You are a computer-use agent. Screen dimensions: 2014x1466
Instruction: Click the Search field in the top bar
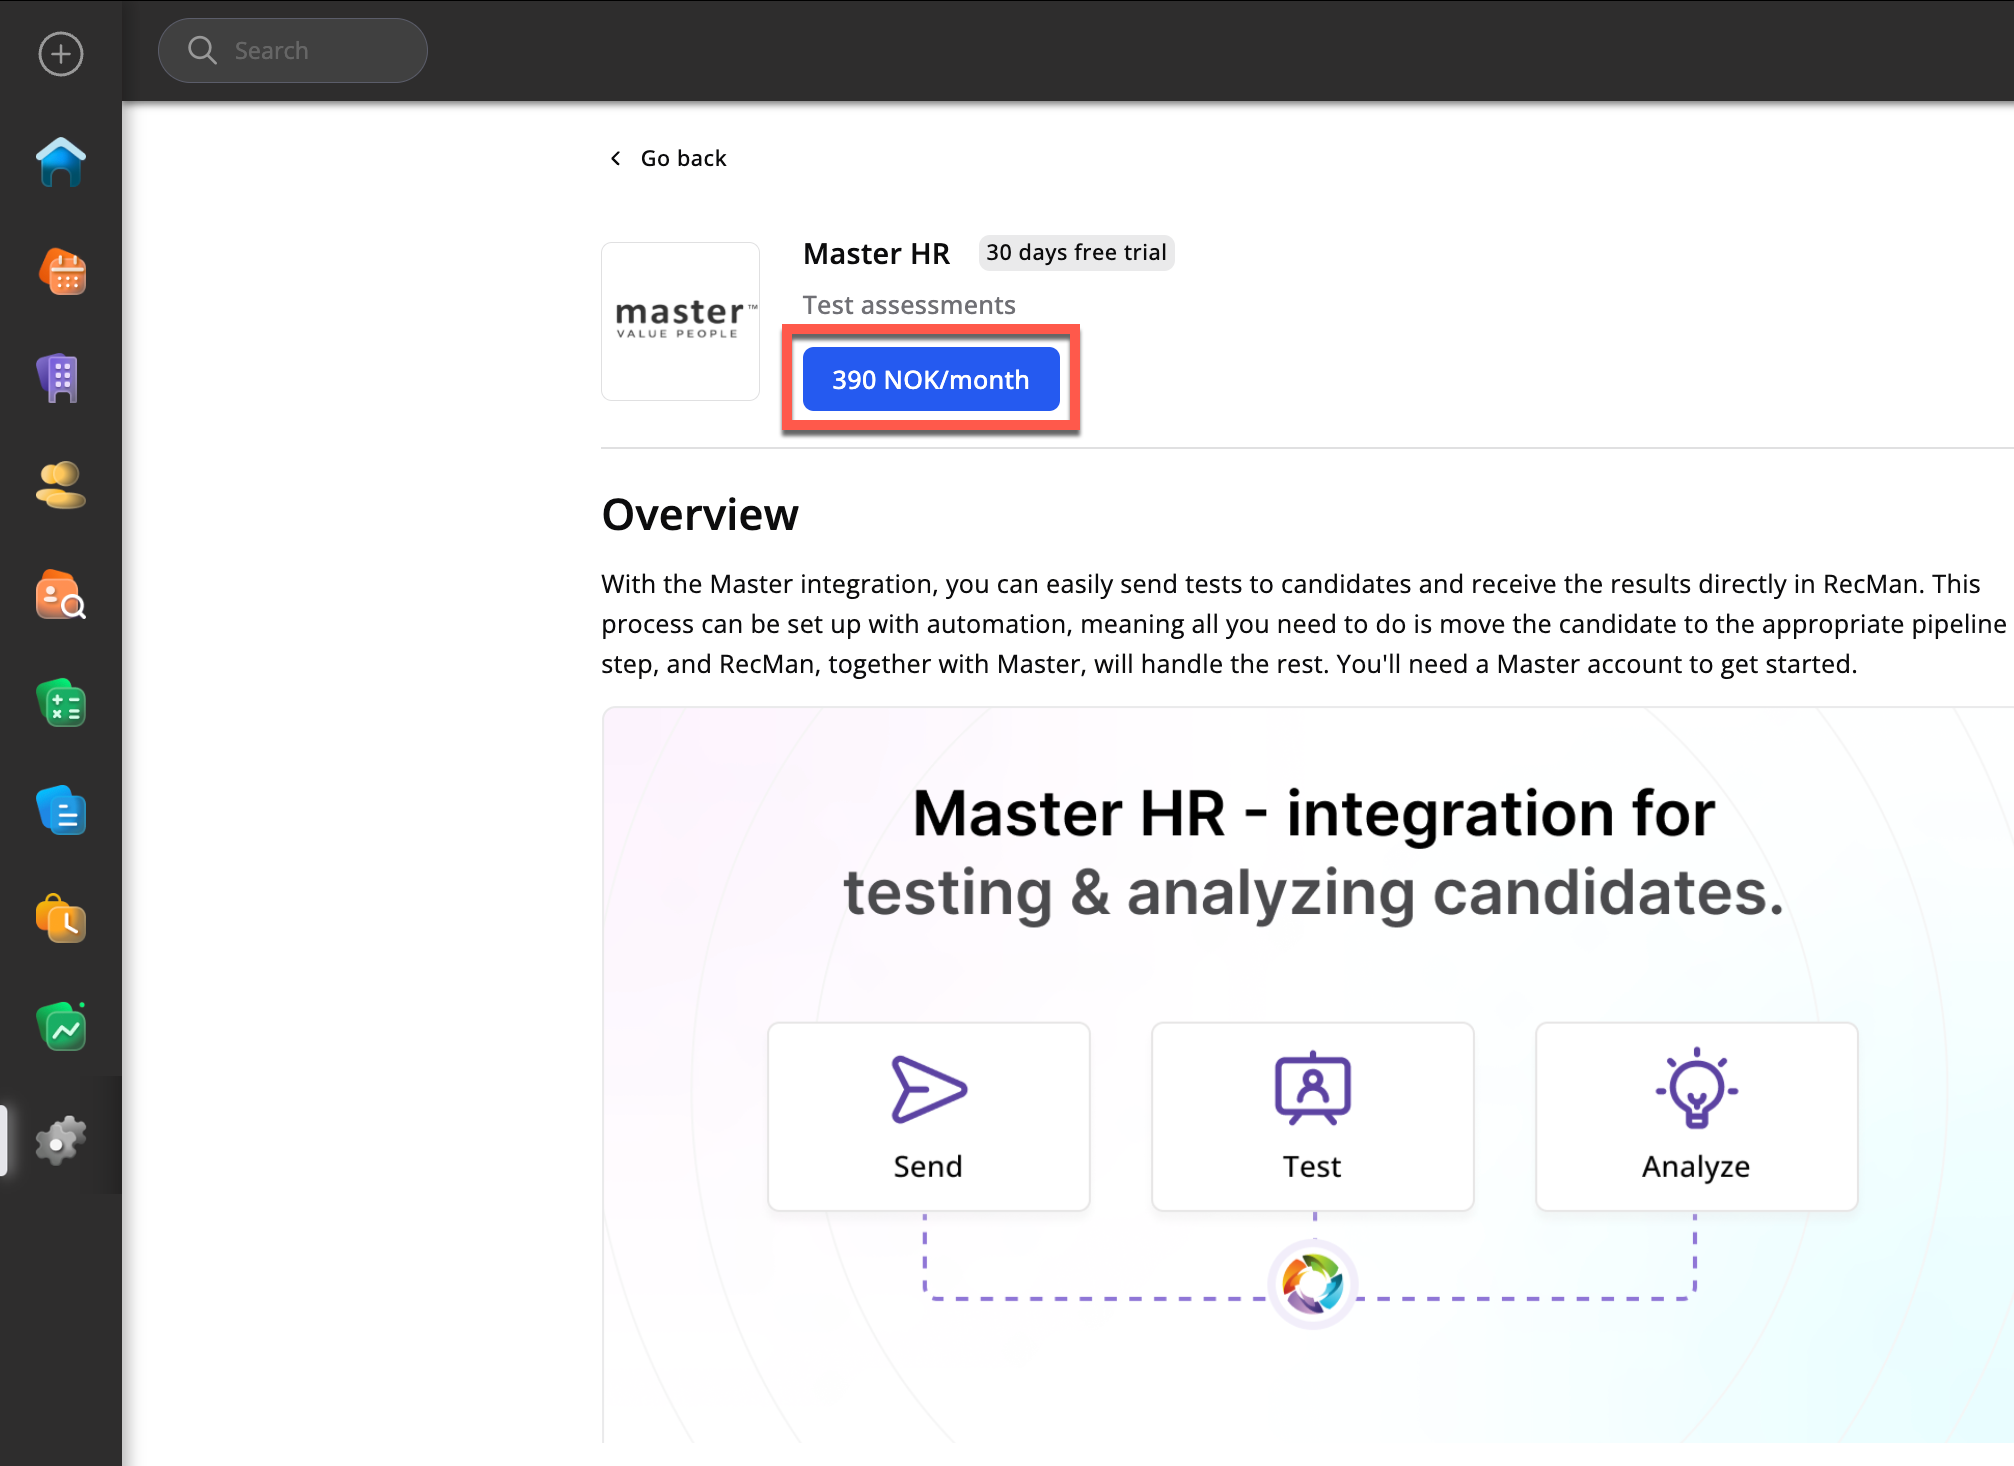click(293, 51)
